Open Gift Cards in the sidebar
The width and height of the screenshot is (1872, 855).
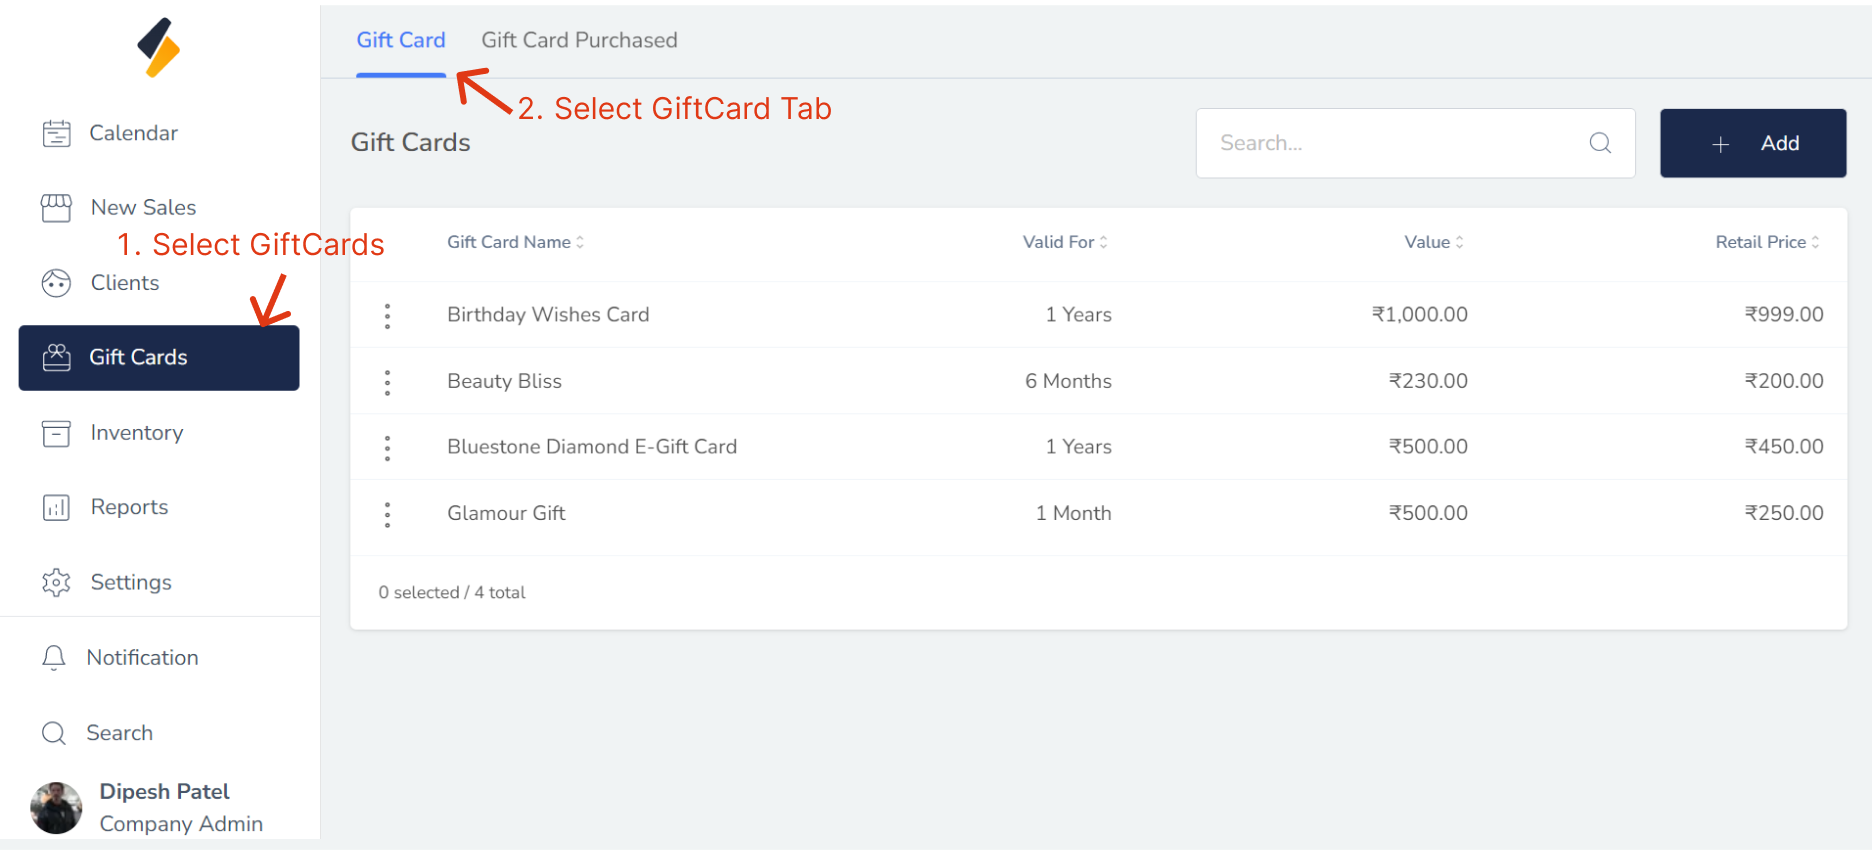tap(159, 357)
